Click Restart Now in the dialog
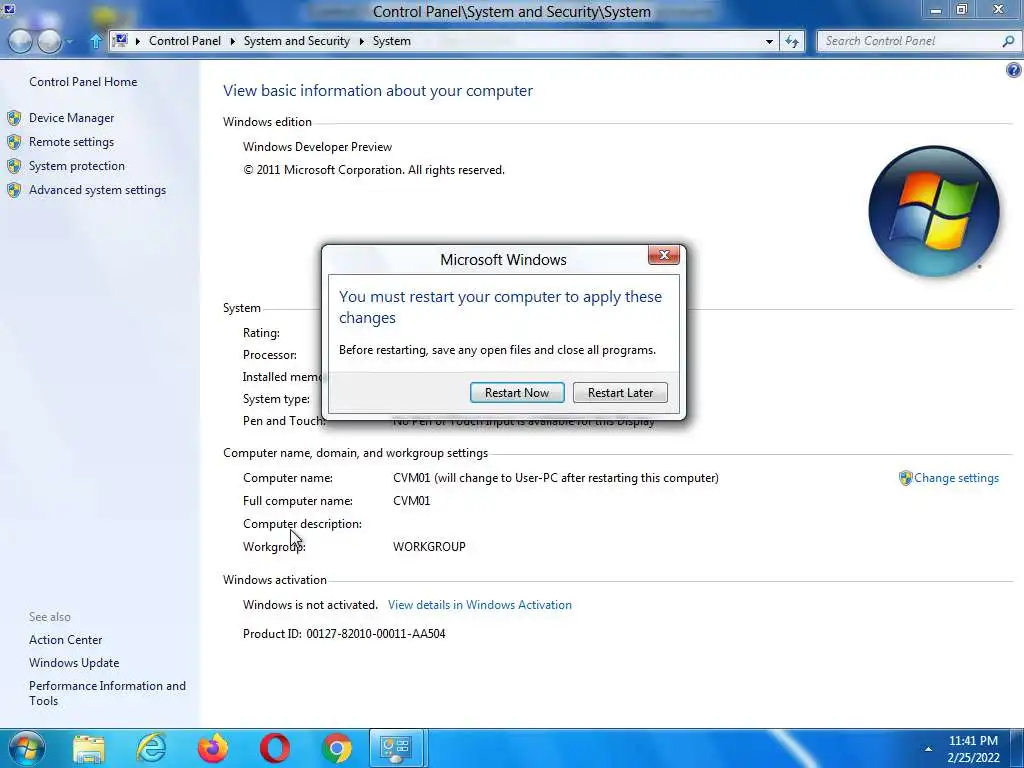1024x768 pixels. 517,392
